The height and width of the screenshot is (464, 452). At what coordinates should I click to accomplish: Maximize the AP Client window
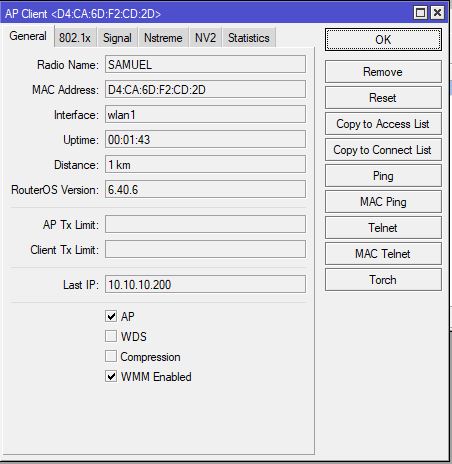tap(420, 13)
